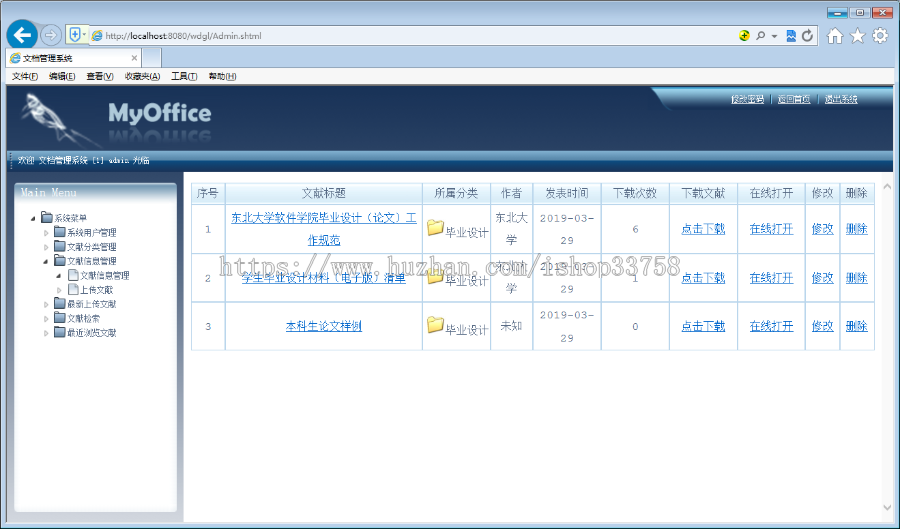Click the browser Forward arrow button
The image size is (900, 529).
tap(51, 36)
